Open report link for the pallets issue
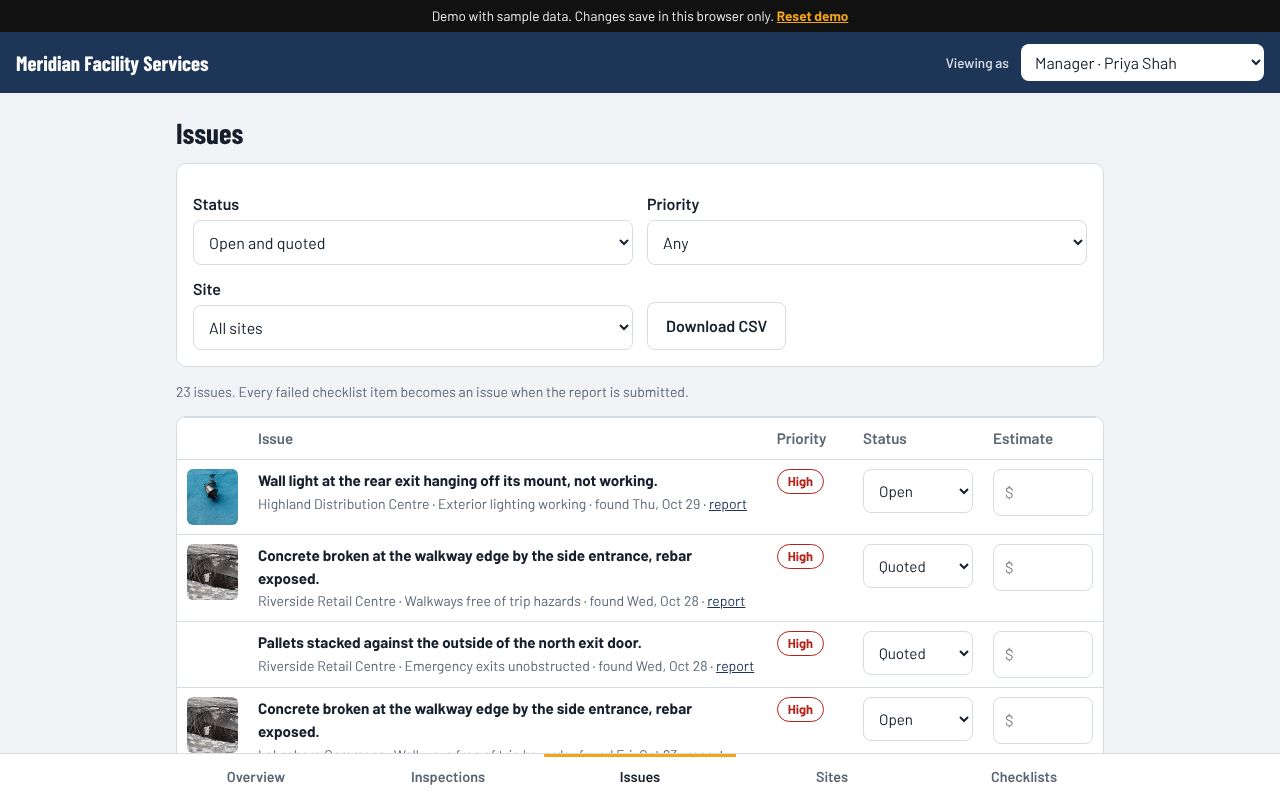1280x800 pixels. pyautogui.click(x=735, y=666)
